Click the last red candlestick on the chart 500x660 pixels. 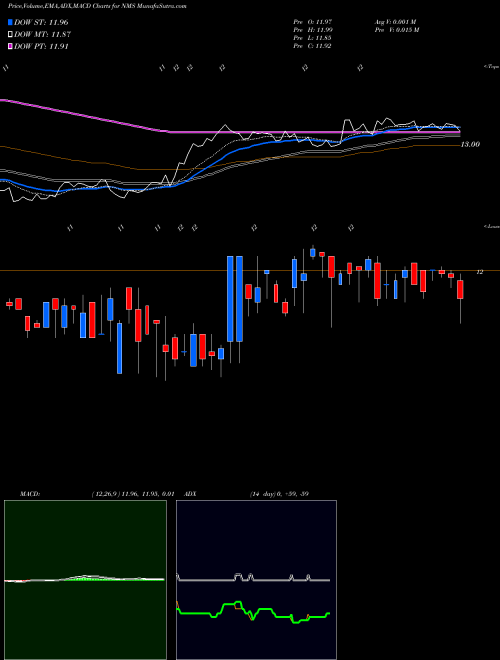(460, 290)
